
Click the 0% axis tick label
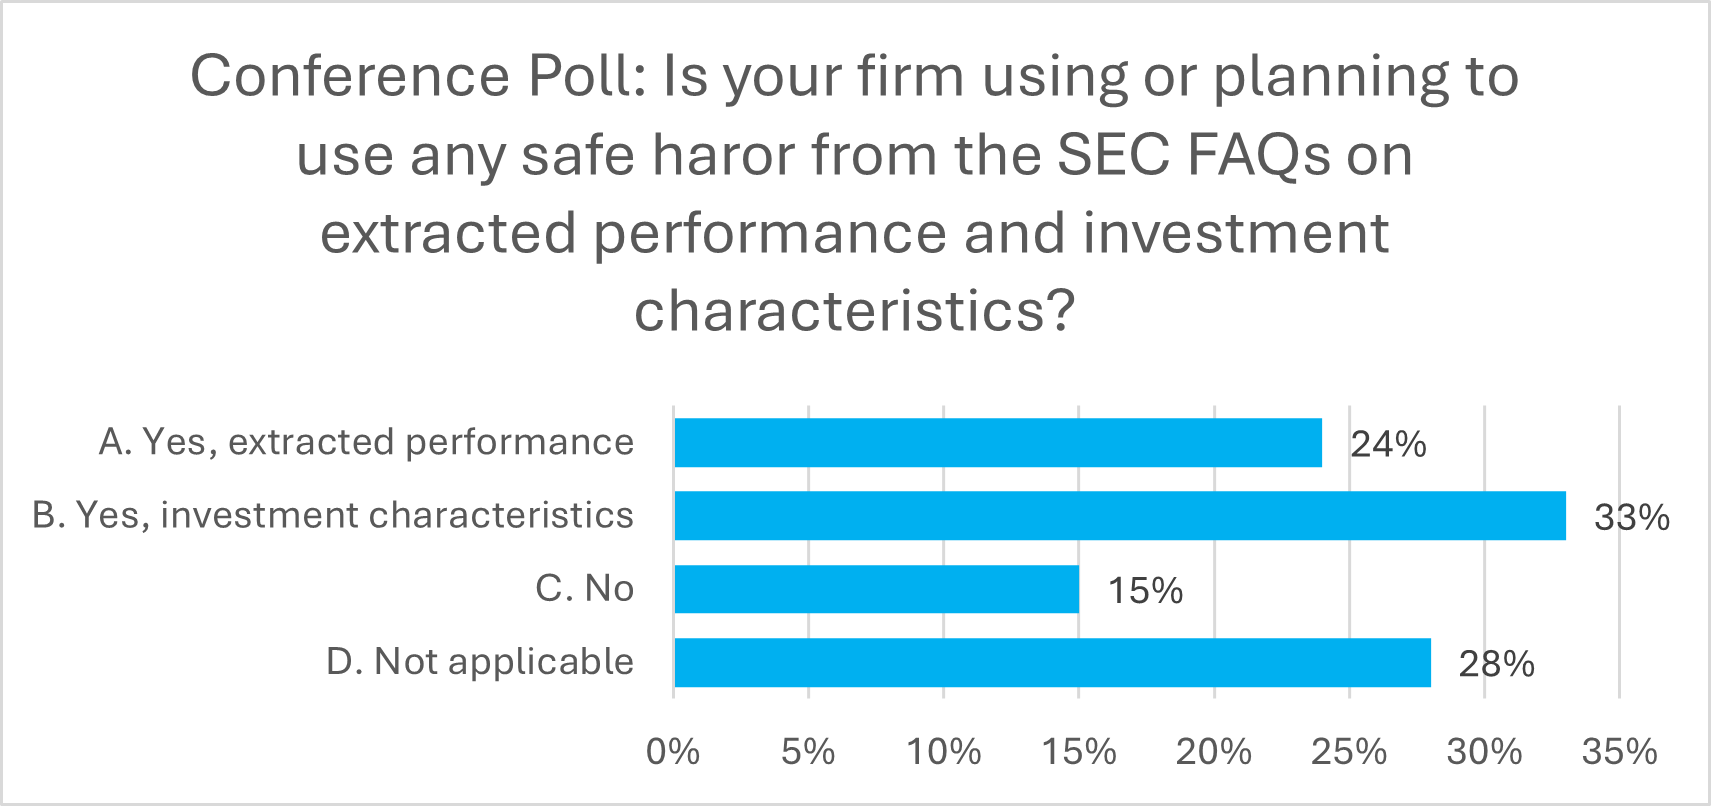tap(673, 752)
